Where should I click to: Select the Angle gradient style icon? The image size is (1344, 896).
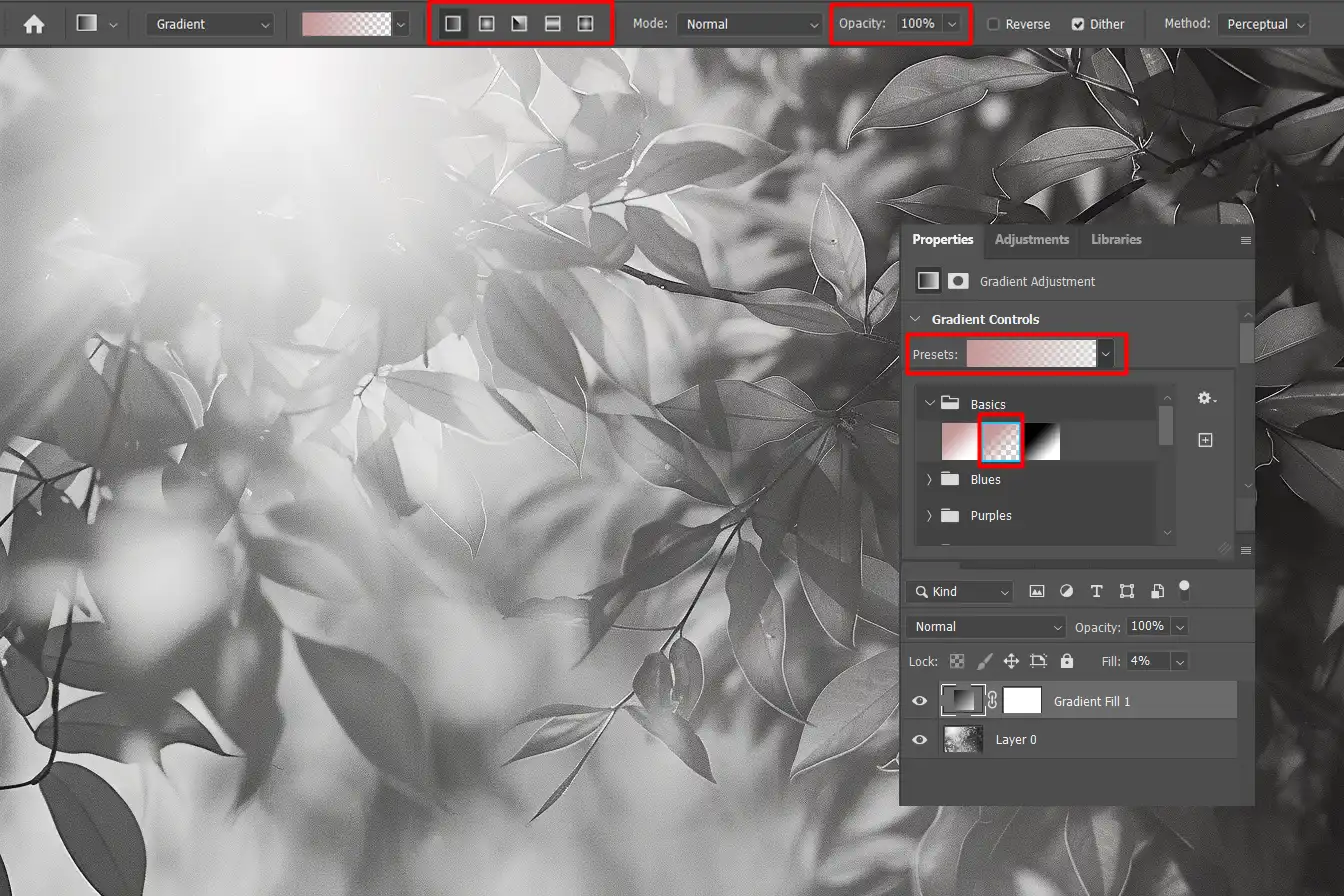(x=519, y=24)
